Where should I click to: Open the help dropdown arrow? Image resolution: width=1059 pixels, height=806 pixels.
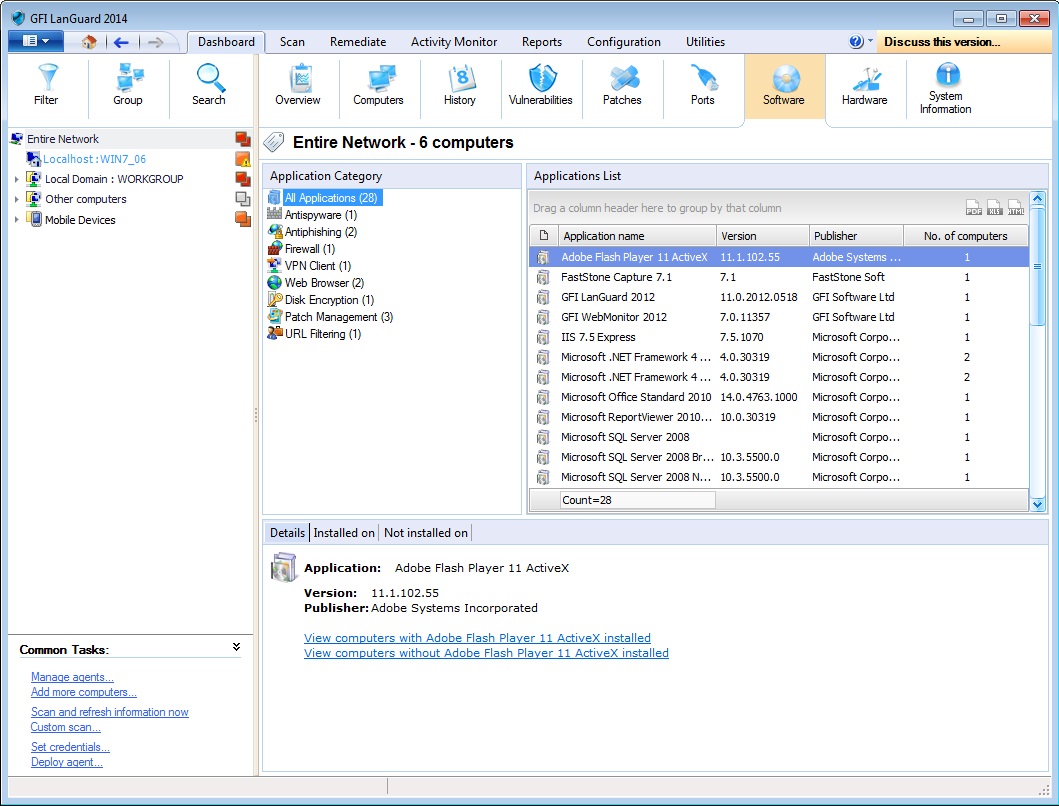pyautogui.click(x=870, y=41)
